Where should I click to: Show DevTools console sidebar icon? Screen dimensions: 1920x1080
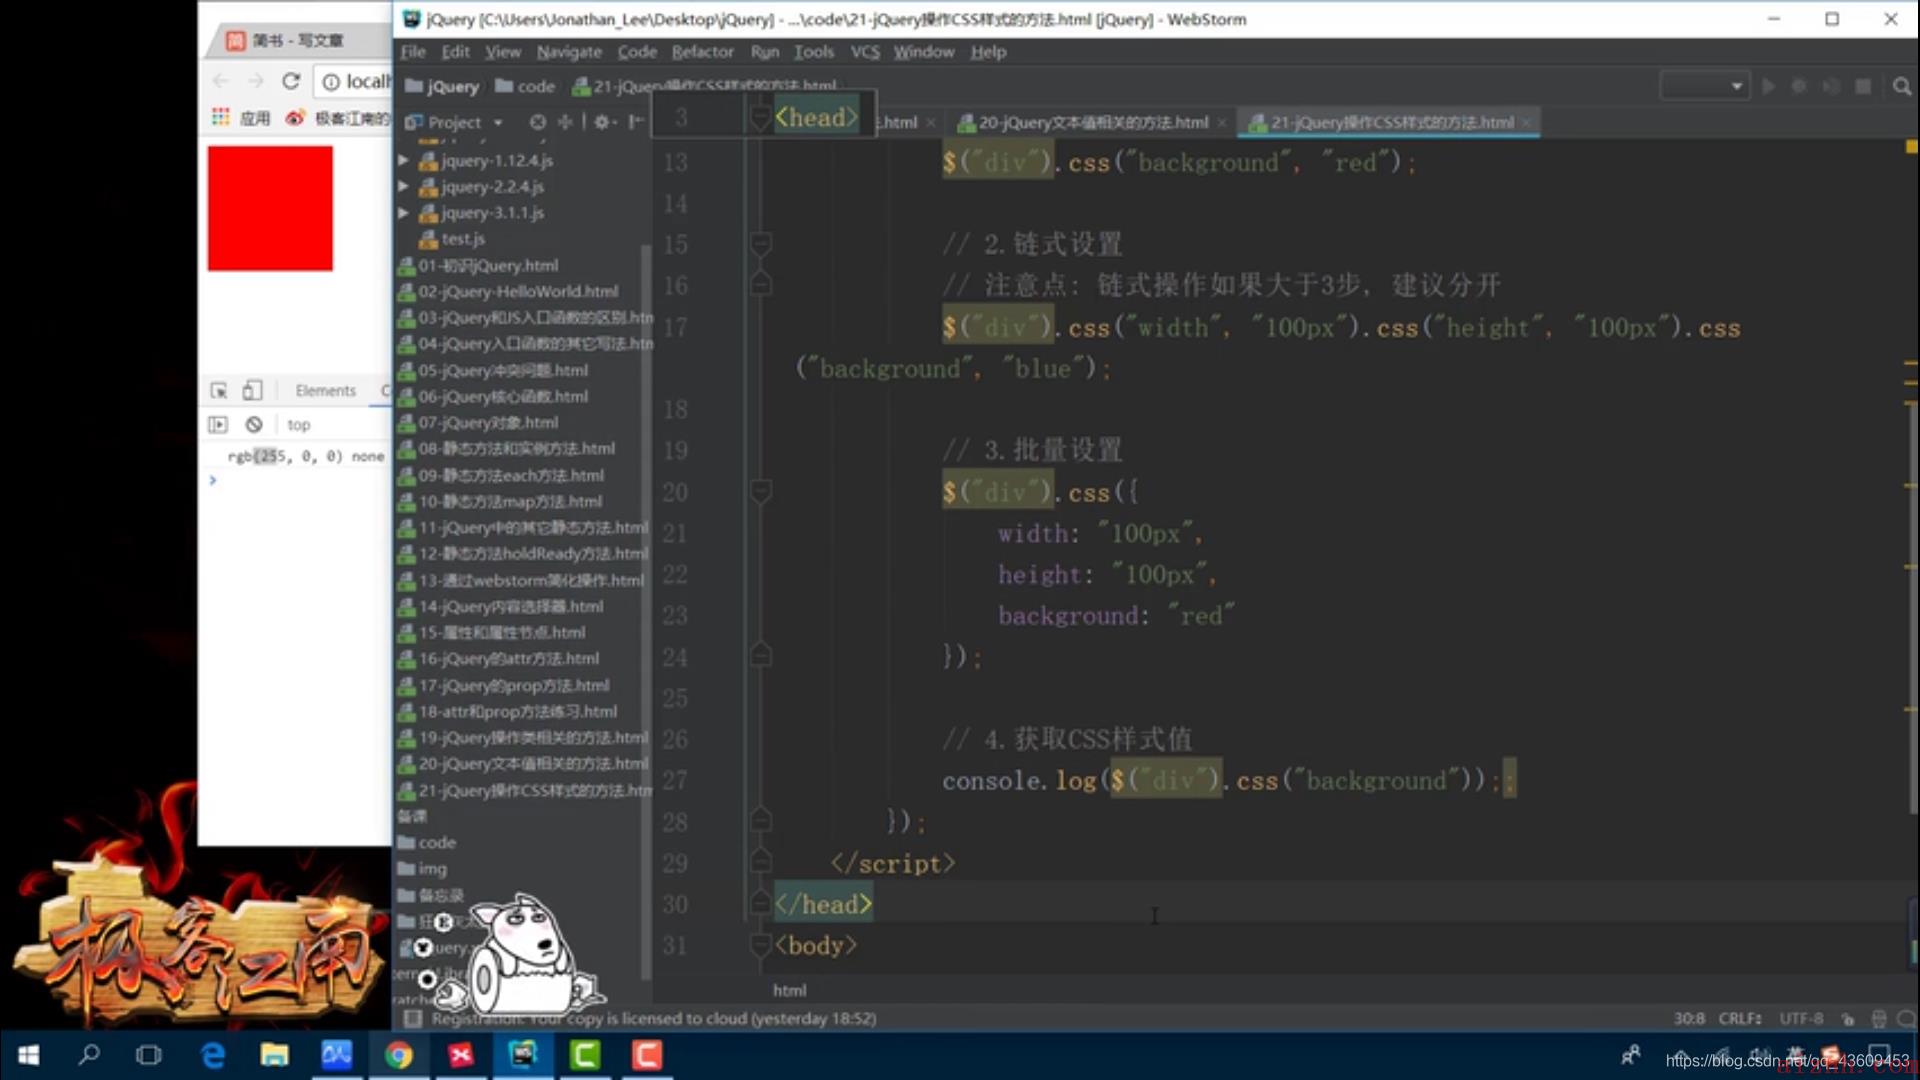pyautogui.click(x=218, y=424)
